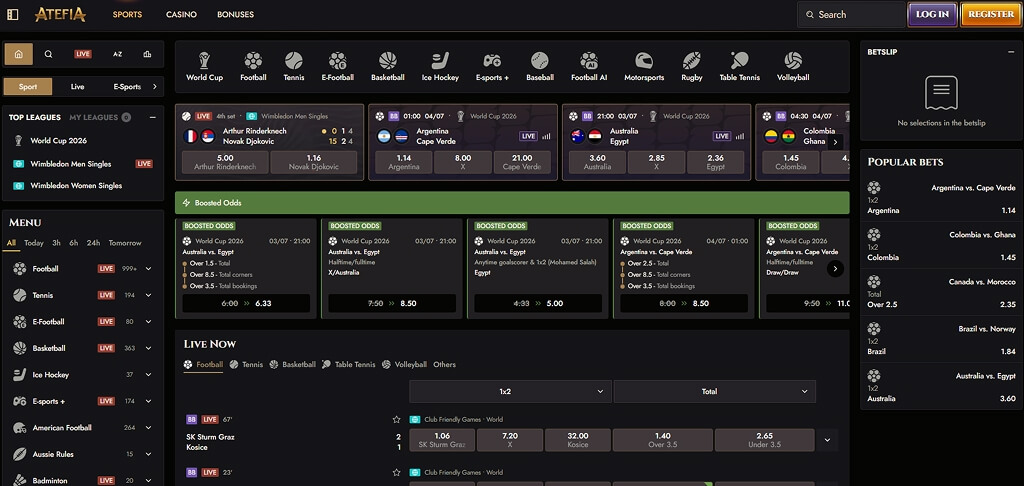Open the LIVE badge in sidebar icon row
The height and width of the screenshot is (486, 1024).
coord(83,54)
